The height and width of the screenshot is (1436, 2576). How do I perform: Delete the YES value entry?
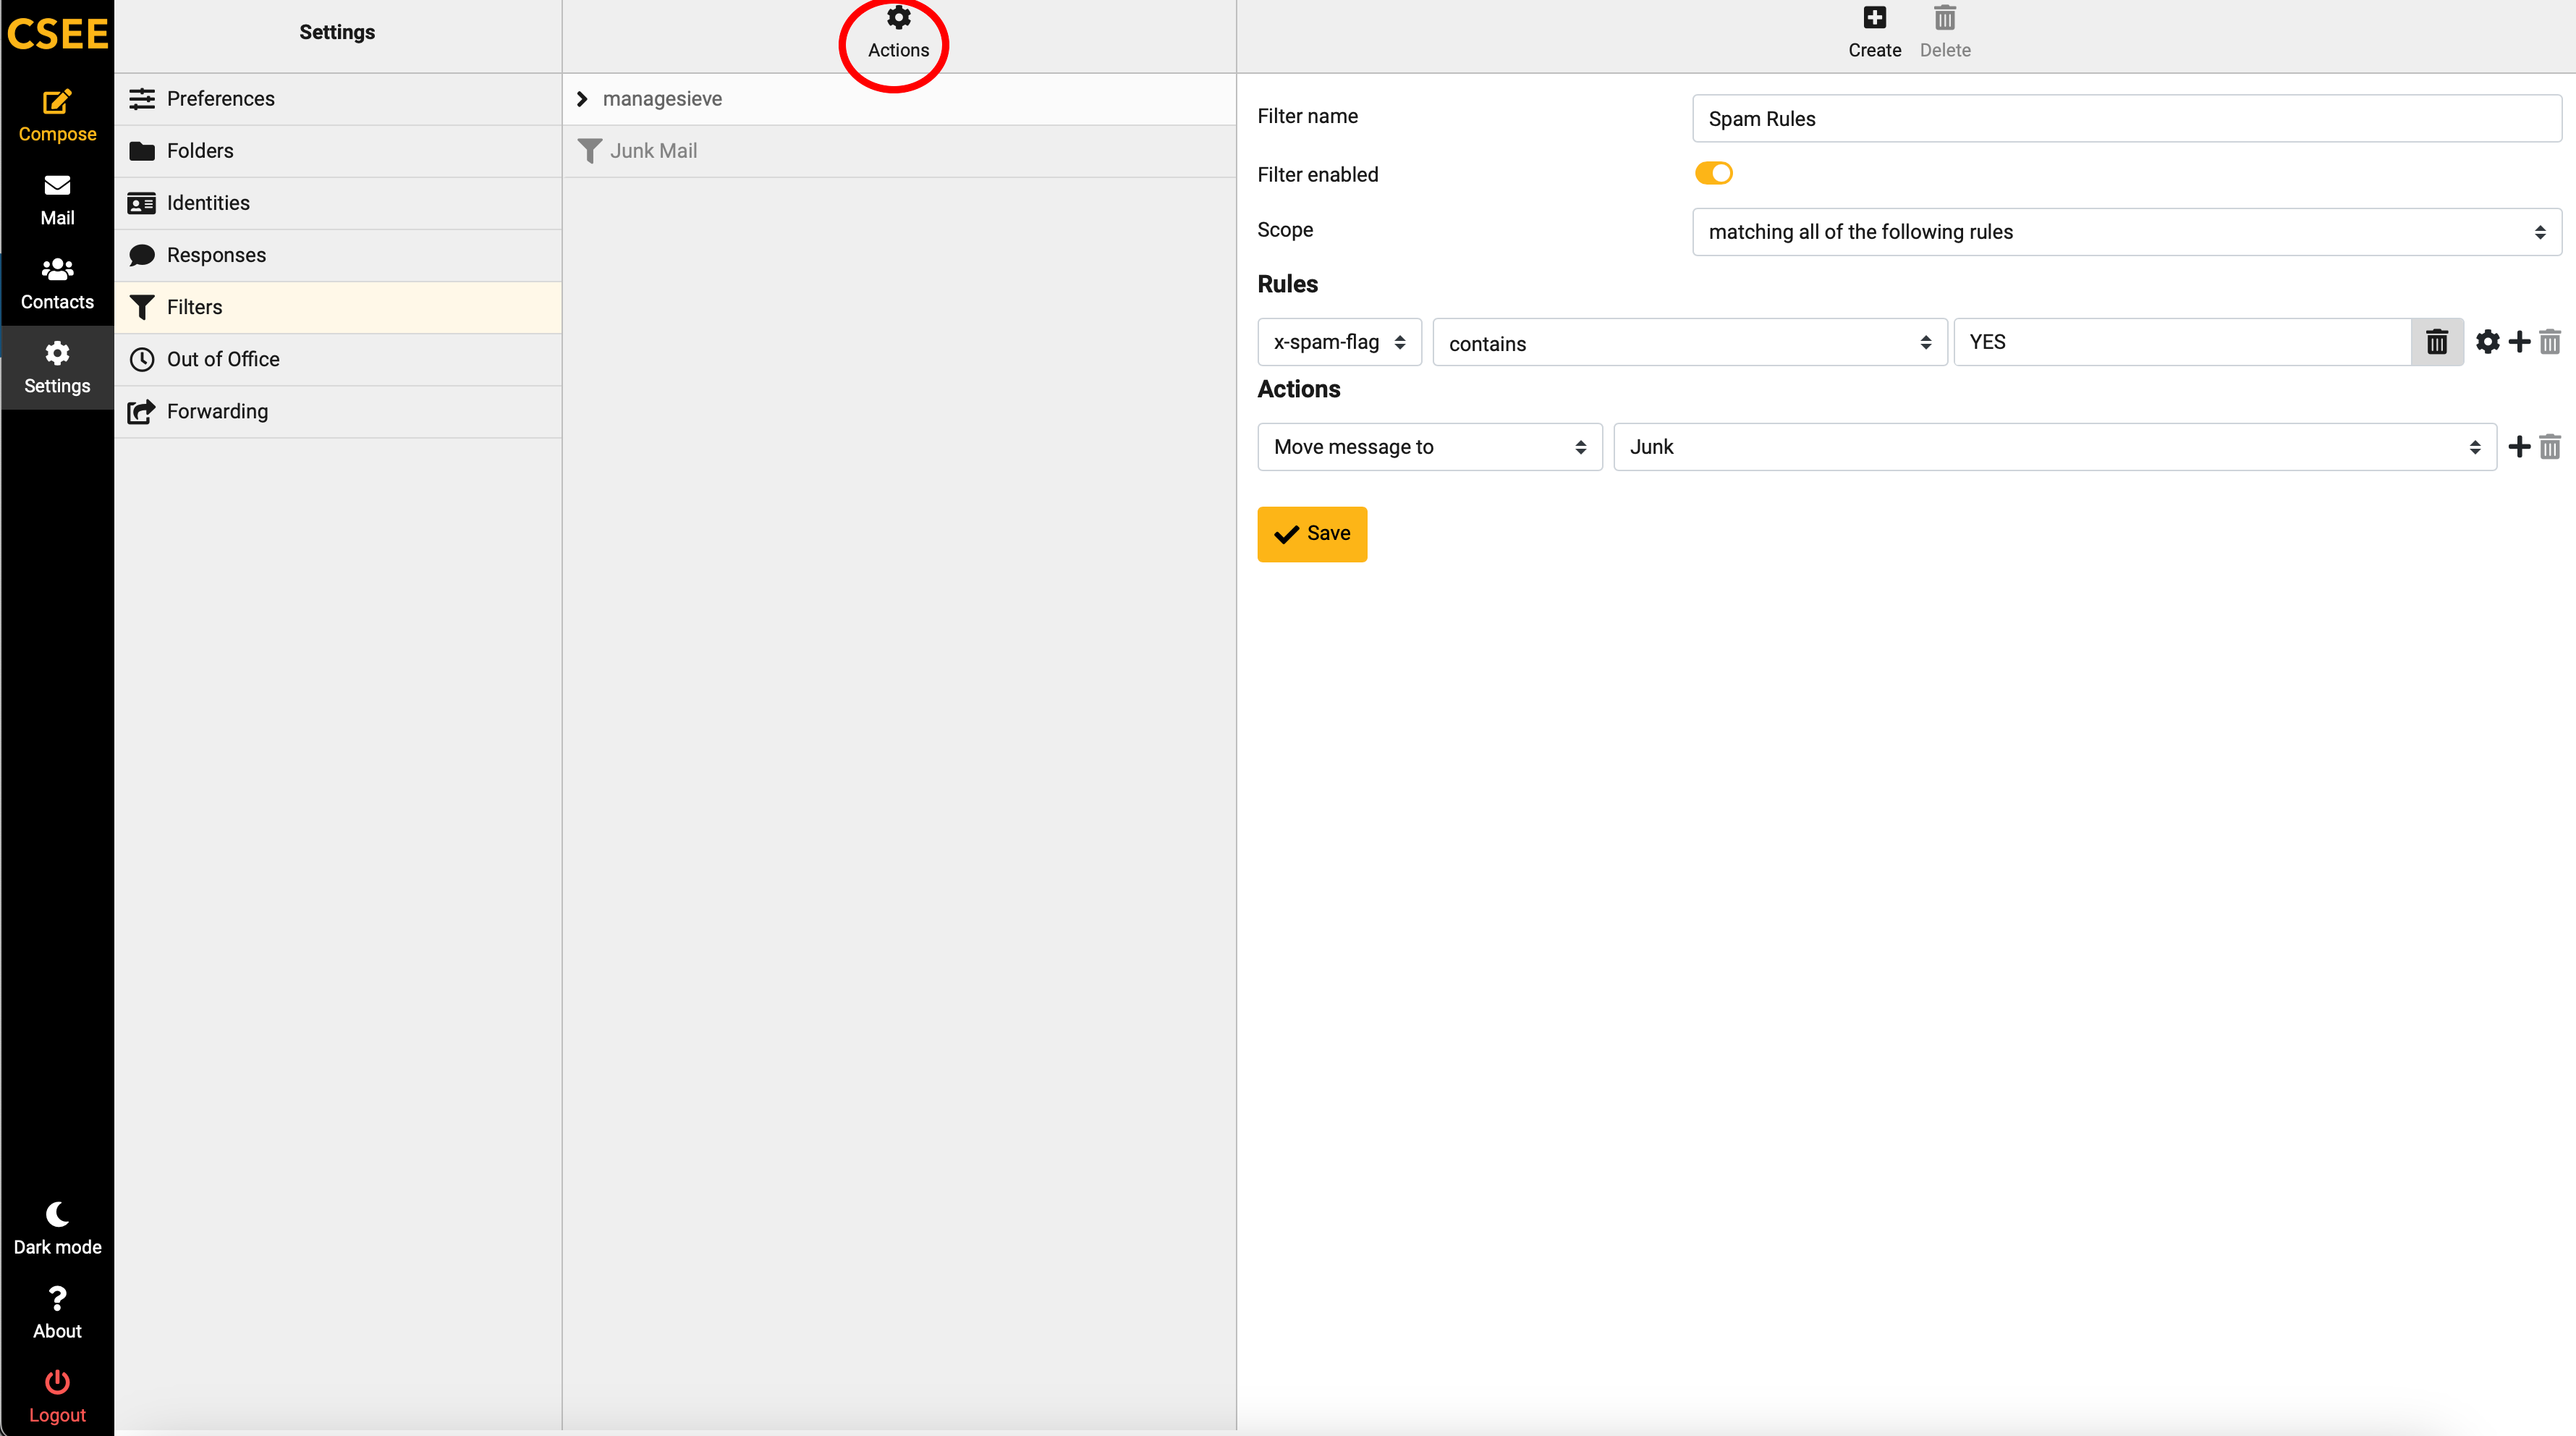click(x=2436, y=342)
